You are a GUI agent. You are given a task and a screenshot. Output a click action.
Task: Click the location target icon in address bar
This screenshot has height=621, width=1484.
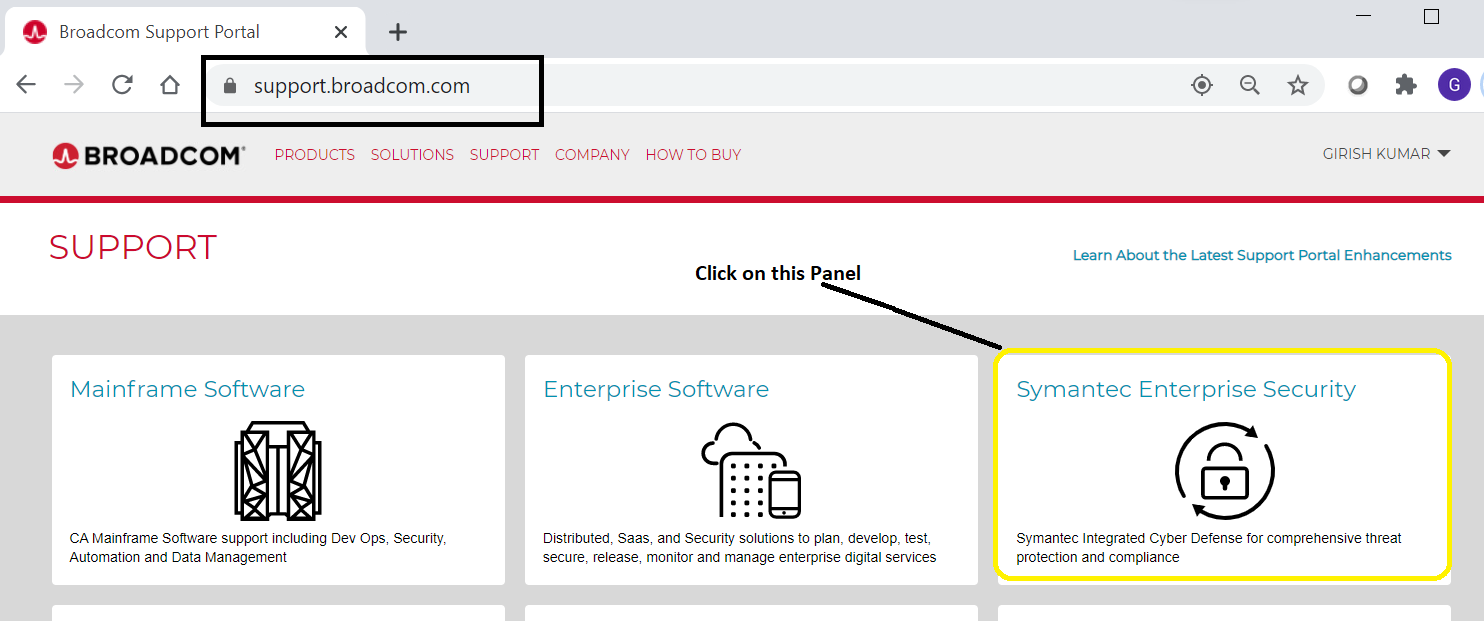pos(1202,86)
